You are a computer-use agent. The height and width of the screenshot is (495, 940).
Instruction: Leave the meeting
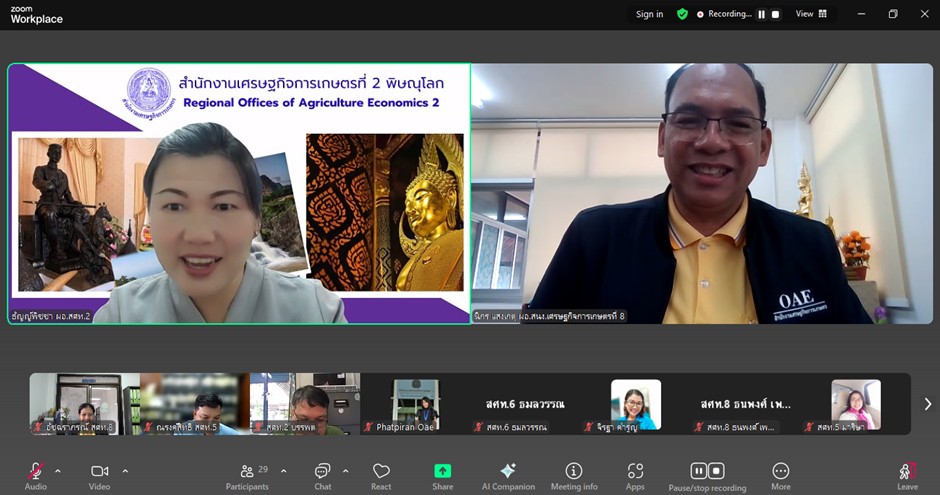pyautogui.click(x=907, y=474)
